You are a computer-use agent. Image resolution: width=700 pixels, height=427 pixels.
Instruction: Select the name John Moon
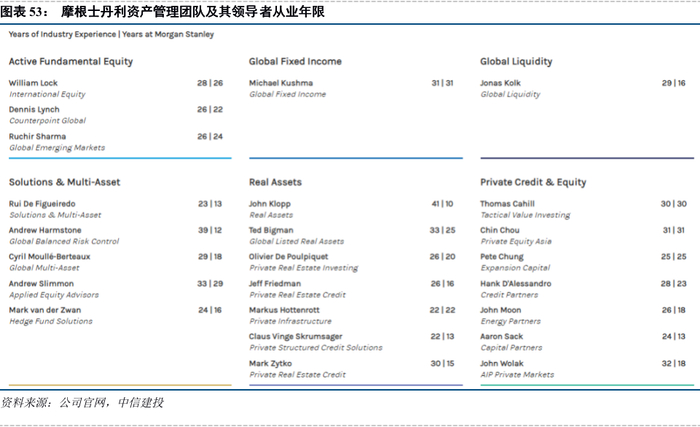click(500, 310)
